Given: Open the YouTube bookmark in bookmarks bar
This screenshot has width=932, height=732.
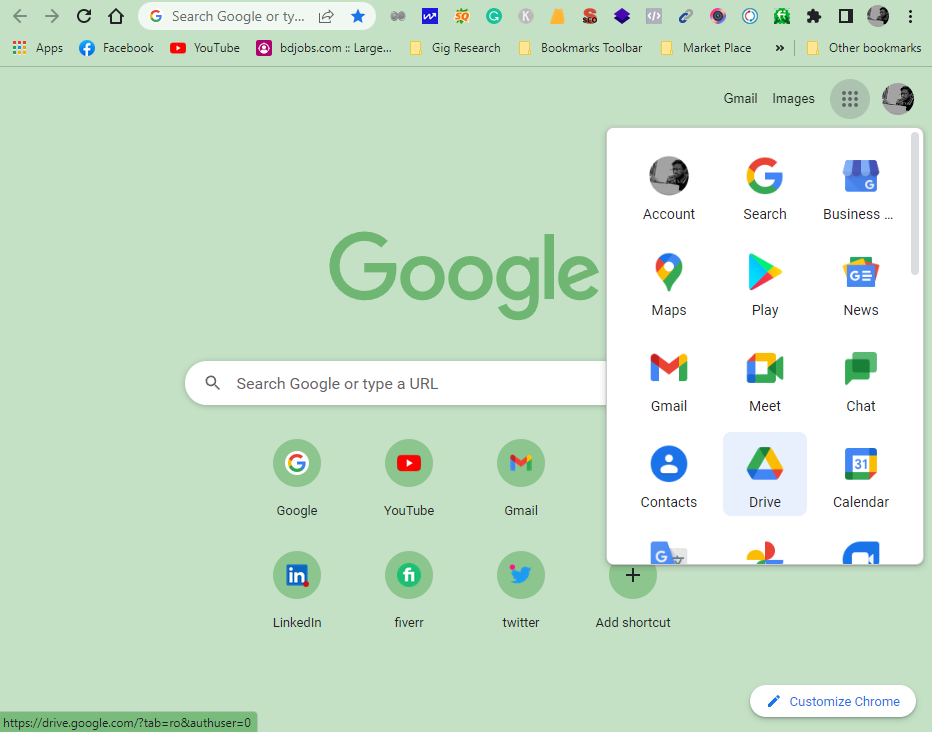Looking at the screenshot, I should tap(205, 48).
